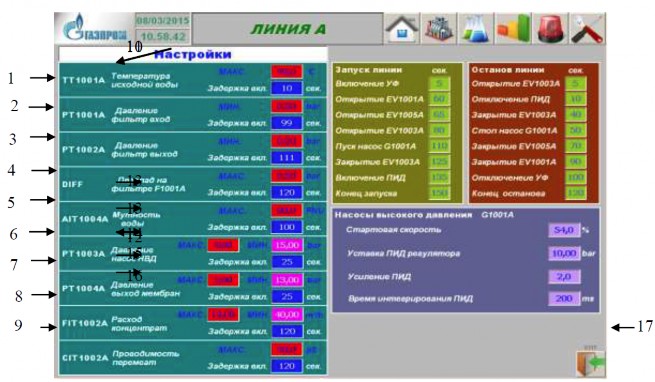Screen dimensions: 655x382
Task: Click the time display 10.58.42
Action: coord(162,36)
